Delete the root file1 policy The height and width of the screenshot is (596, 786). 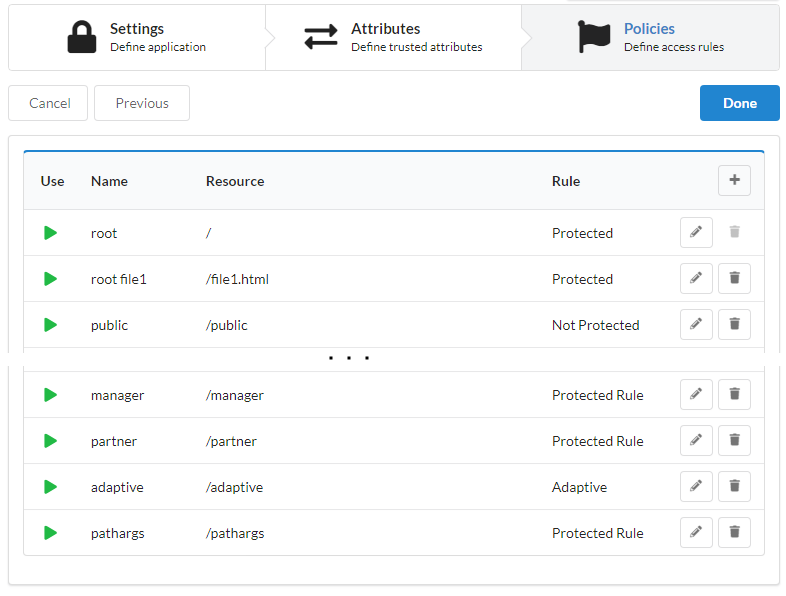(x=734, y=278)
